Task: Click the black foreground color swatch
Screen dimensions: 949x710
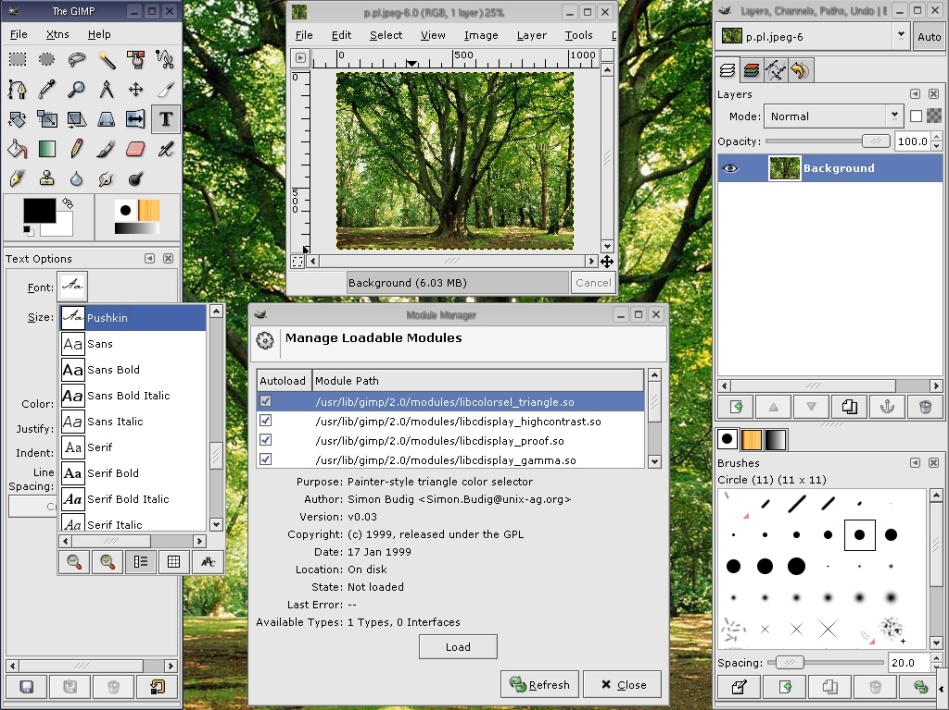Action: pos(39,211)
